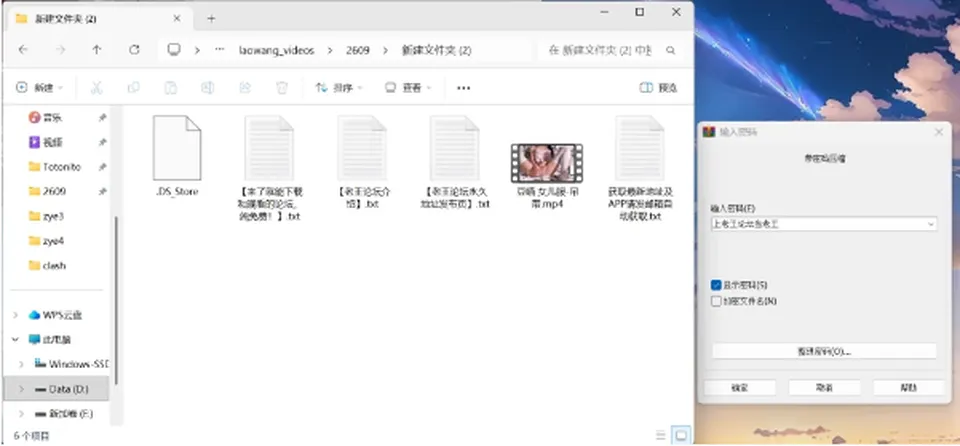Click 帮助 in the password dialog
Image resolution: width=960 pixels, height=446 pixels.
tap(909, 387)
